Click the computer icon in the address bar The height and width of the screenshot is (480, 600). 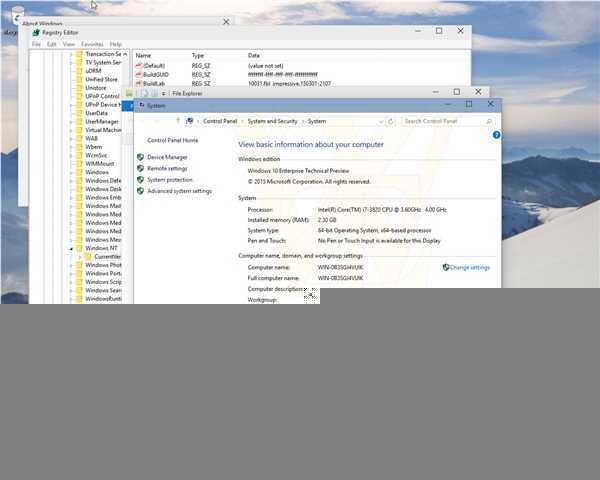189,121
